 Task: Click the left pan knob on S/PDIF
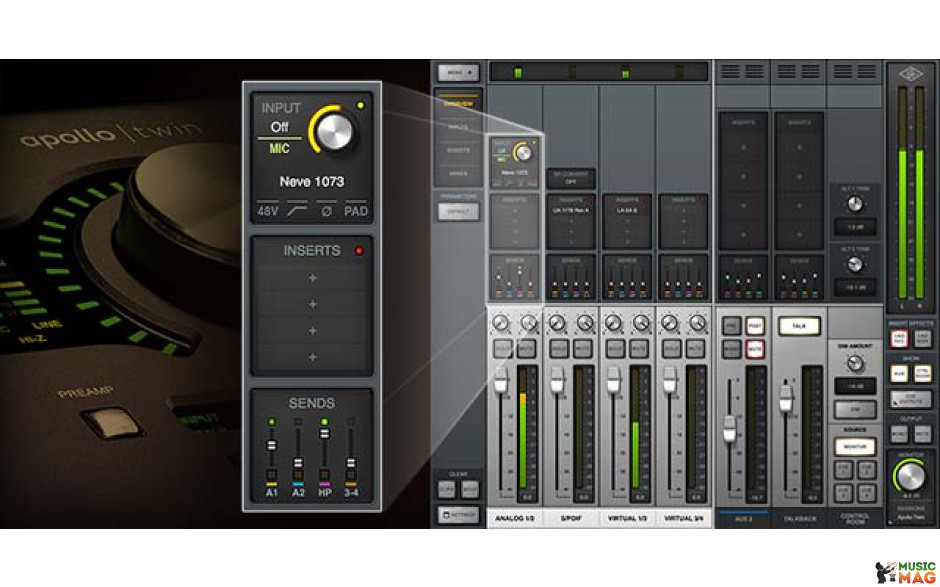pyautogui.click(x=557, y=323)
